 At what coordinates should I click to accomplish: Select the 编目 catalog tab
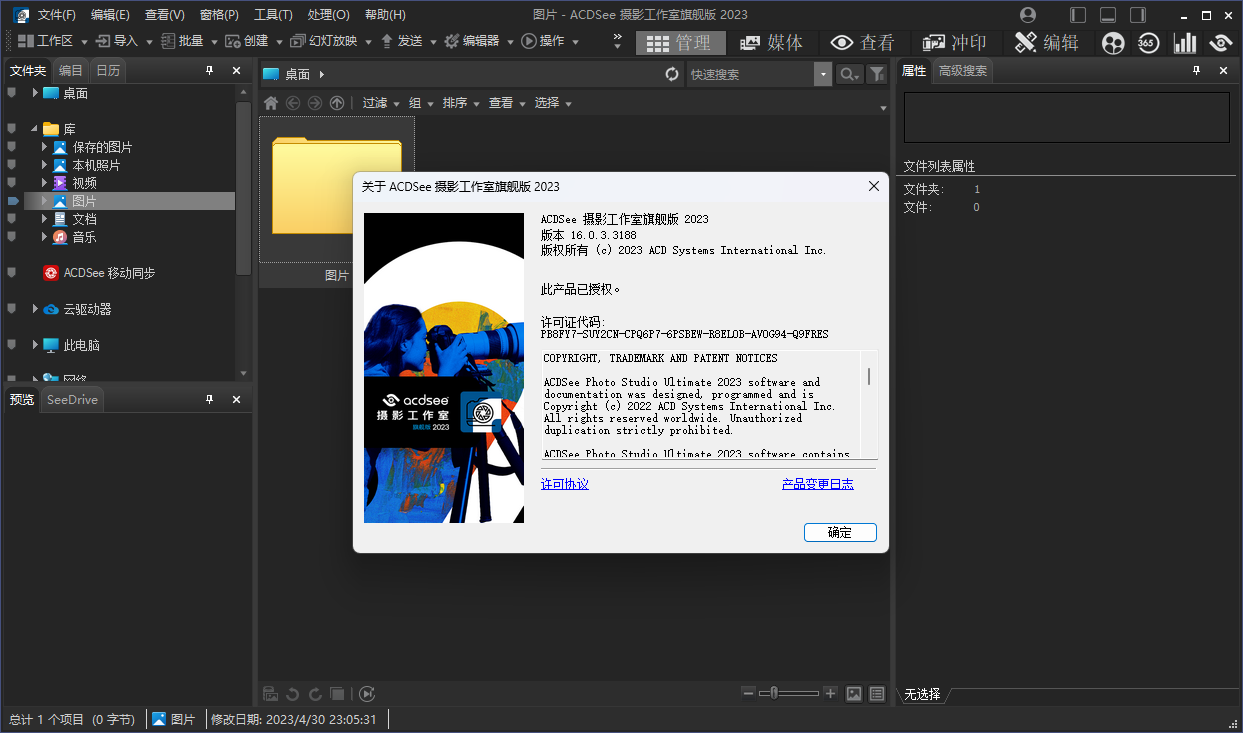point(71,70)
